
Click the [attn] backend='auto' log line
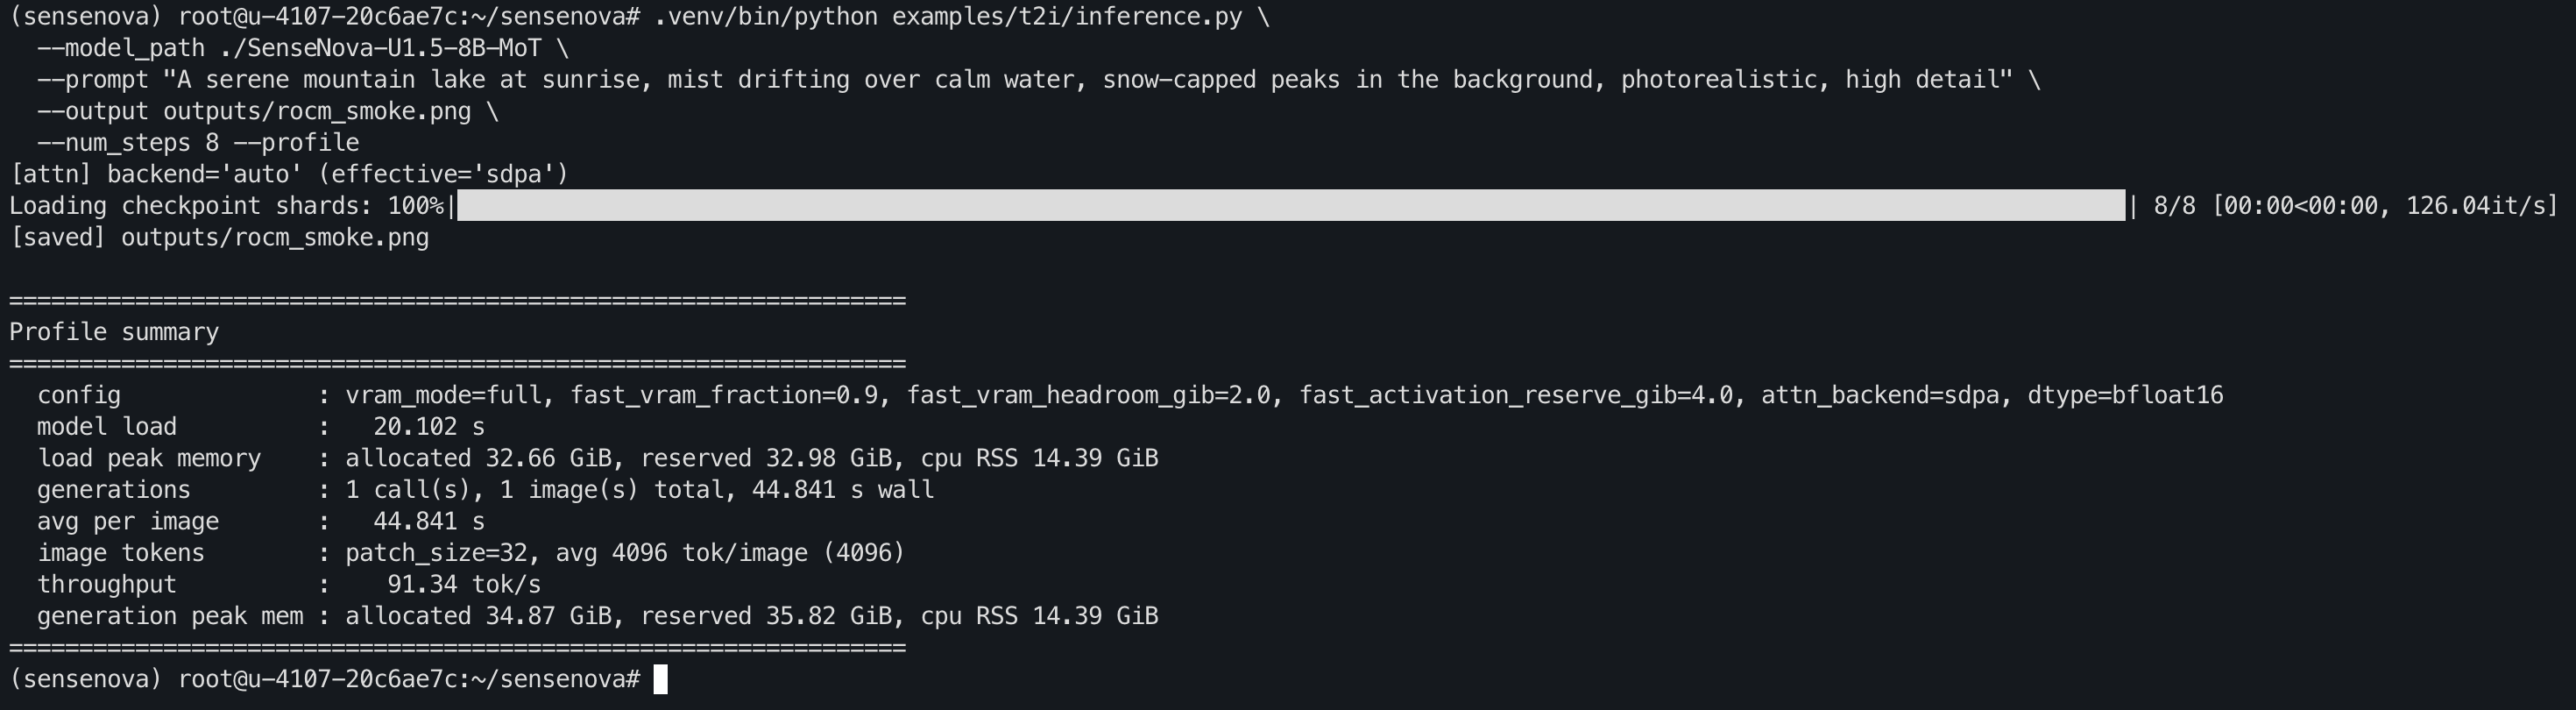[289, 174]
